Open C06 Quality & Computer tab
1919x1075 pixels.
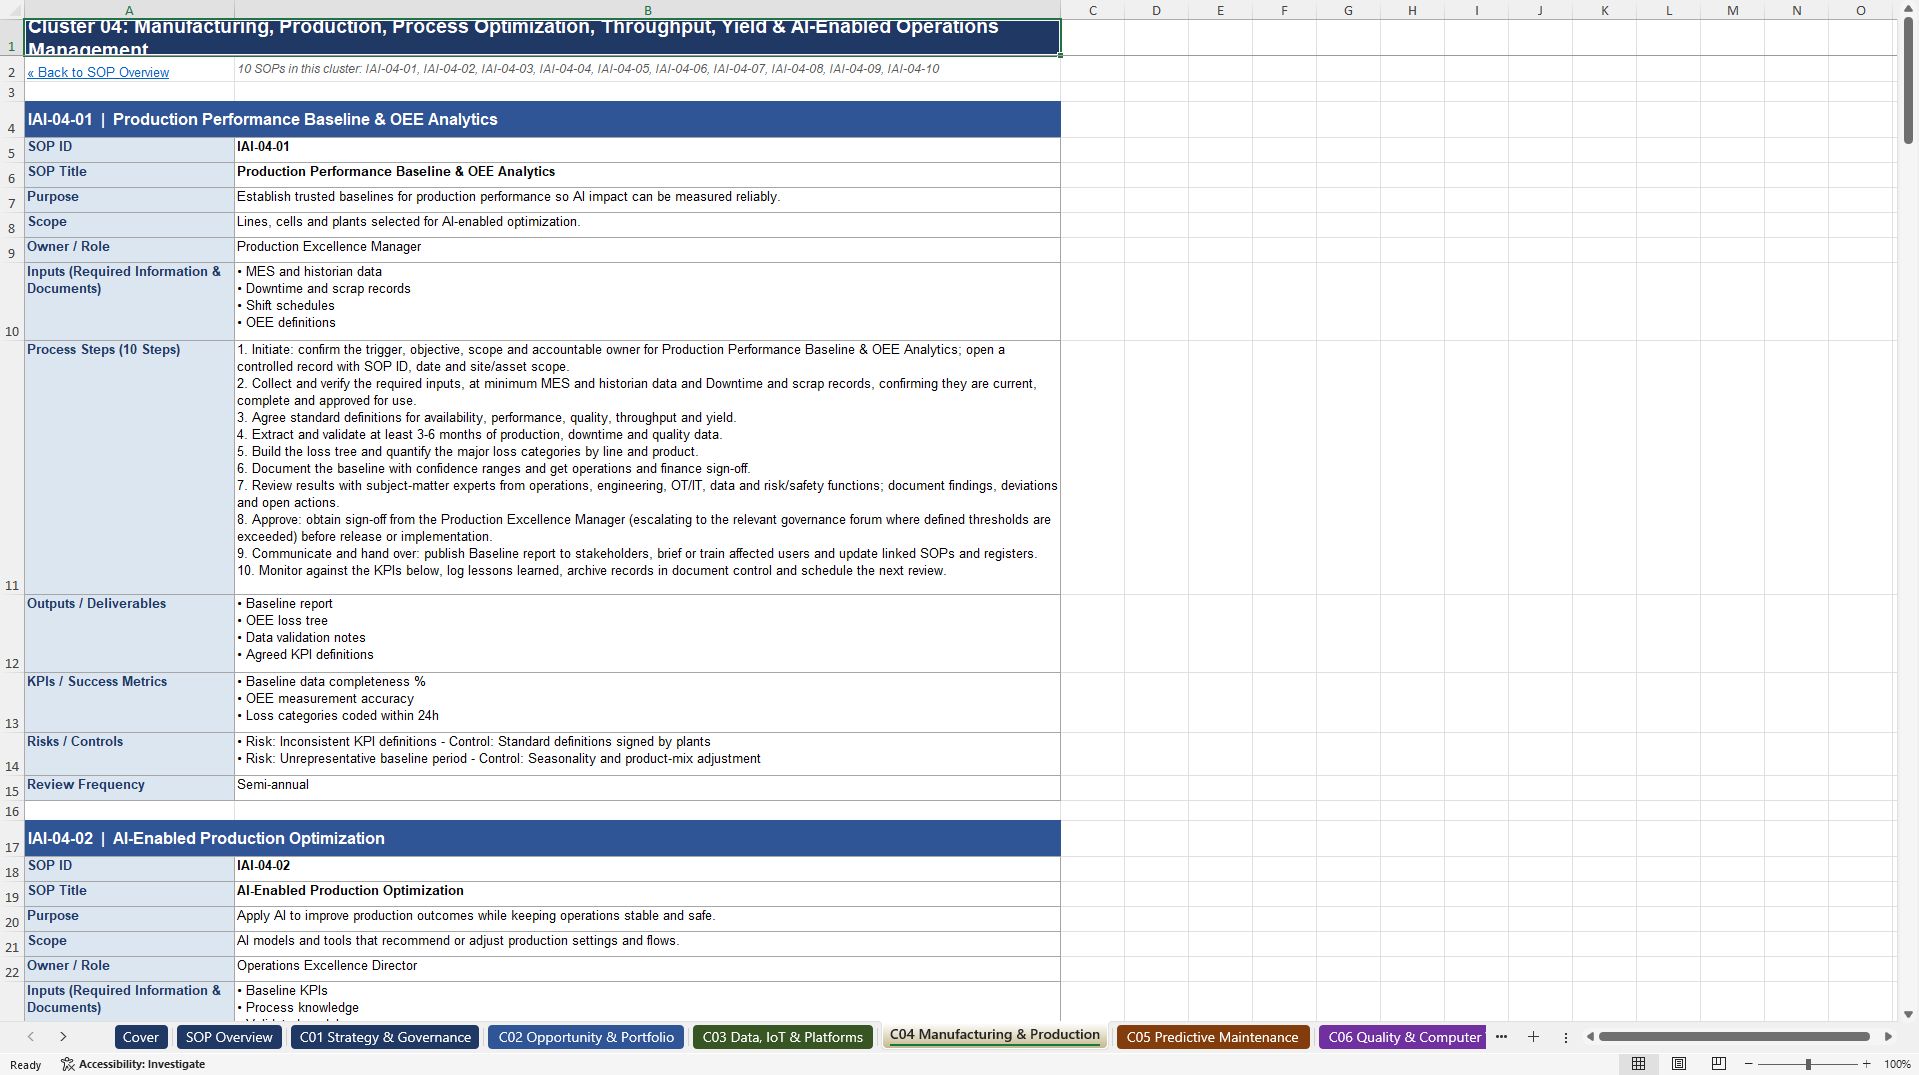(x=1403, y=1037)
